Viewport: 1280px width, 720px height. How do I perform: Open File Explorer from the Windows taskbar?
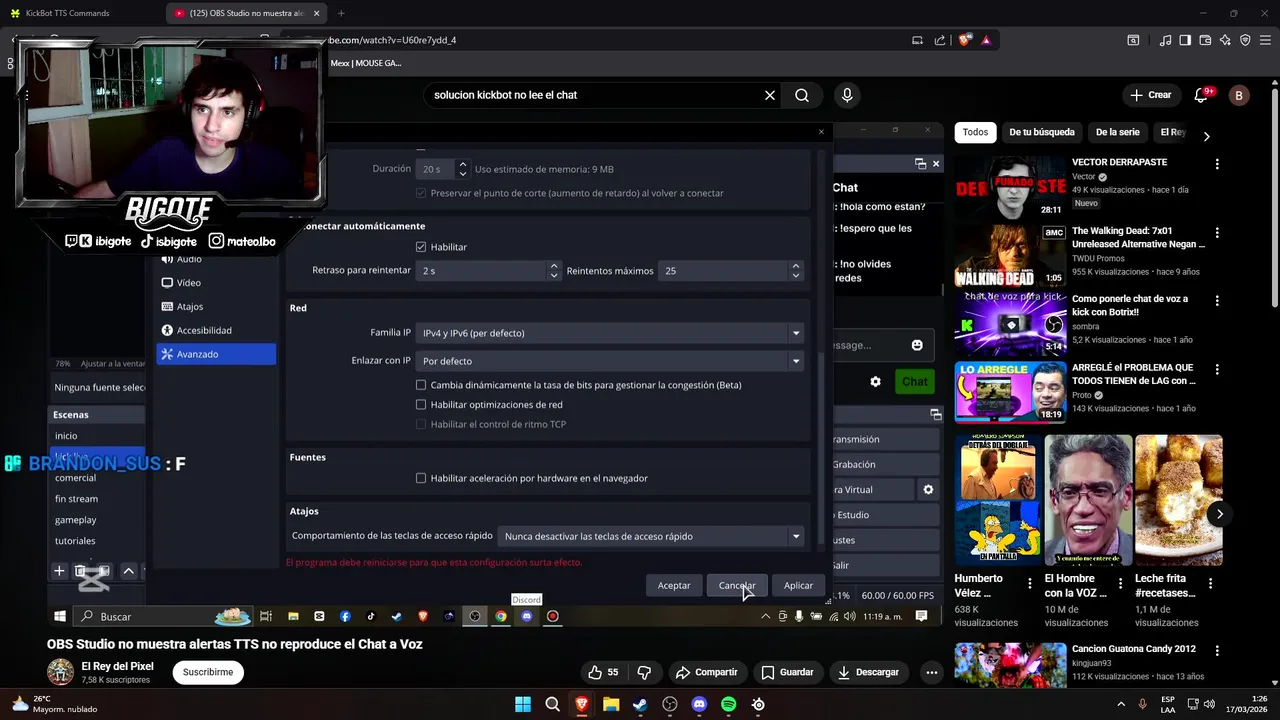coord(611,704)
